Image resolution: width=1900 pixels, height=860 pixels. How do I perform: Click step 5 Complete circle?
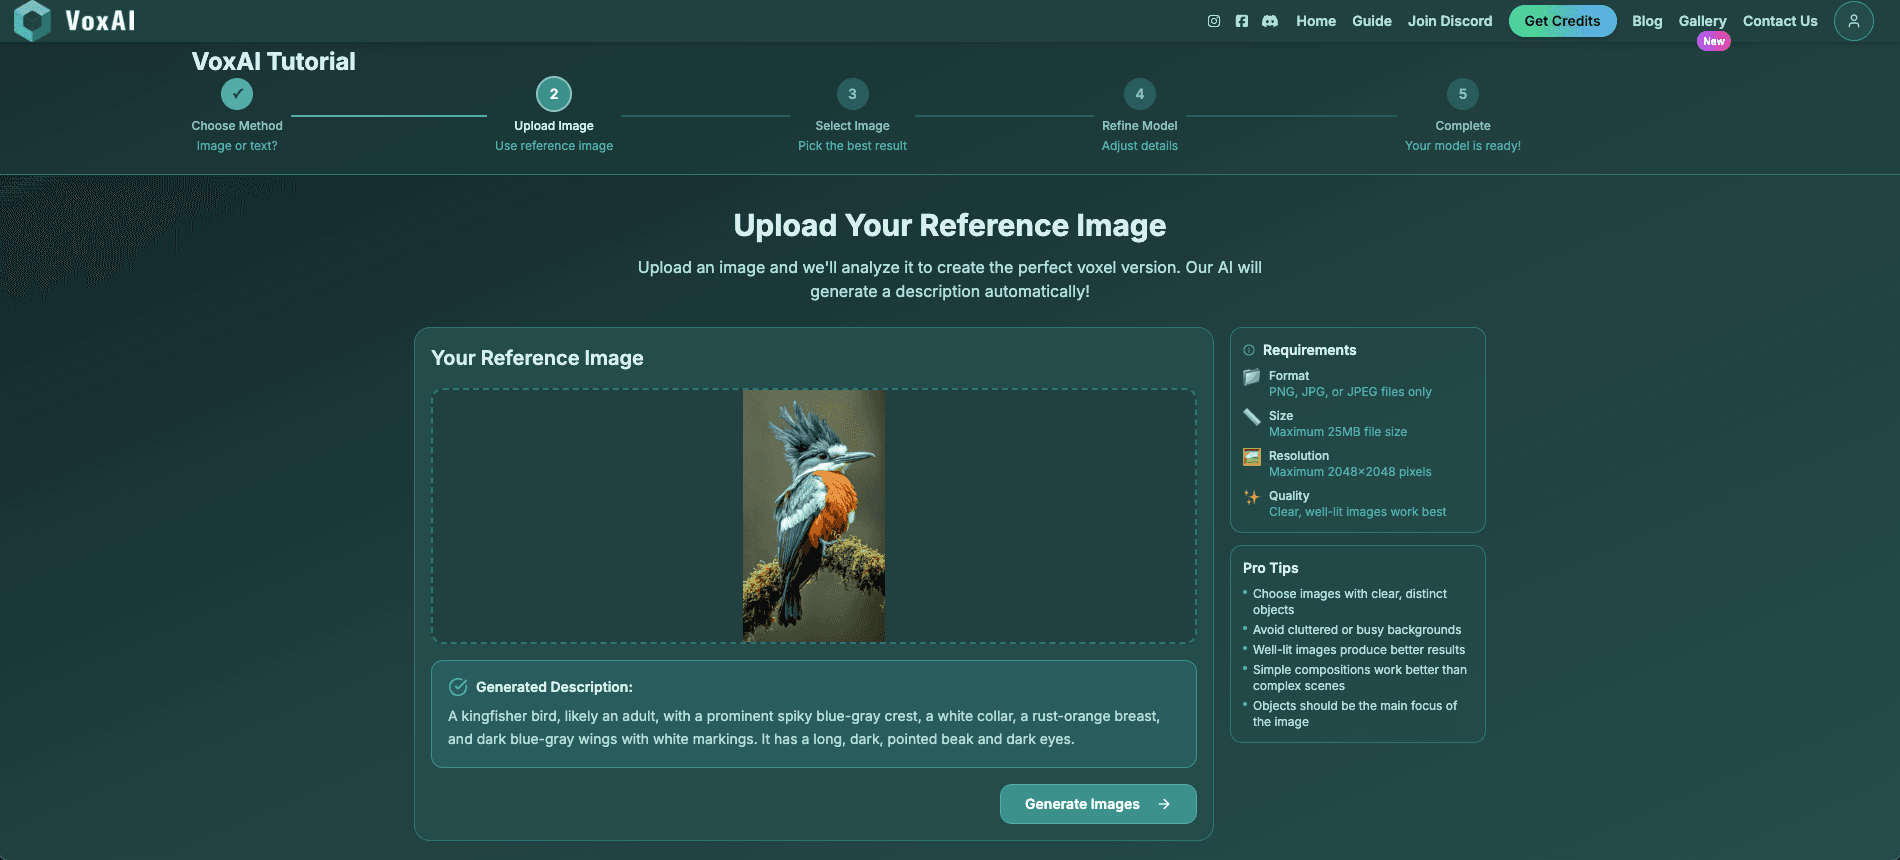coord(1463,94)
